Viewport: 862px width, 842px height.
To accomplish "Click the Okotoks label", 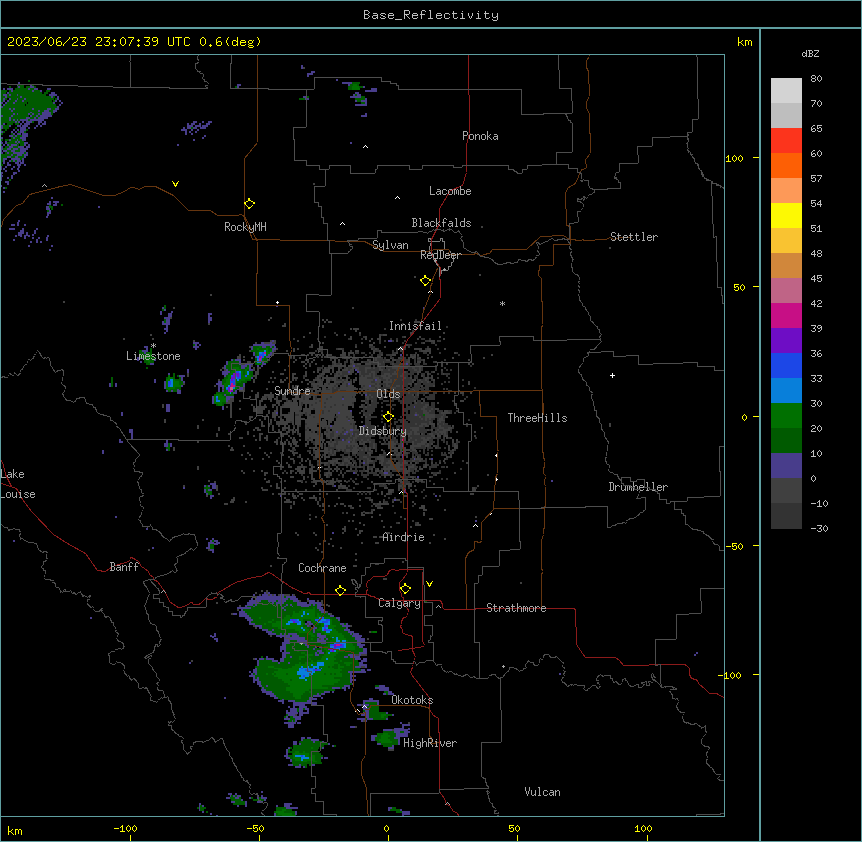I will [x=412, y=700].
